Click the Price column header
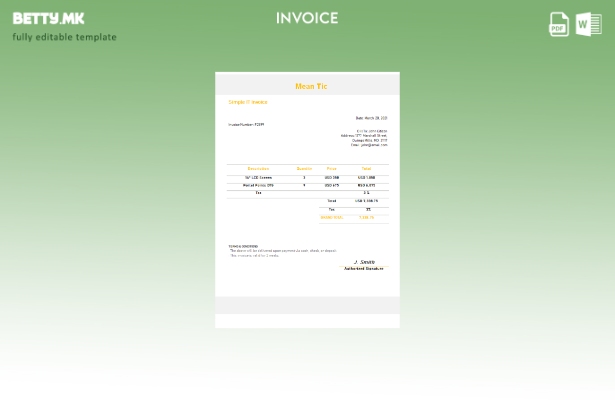615x400 pixels. 331,169
